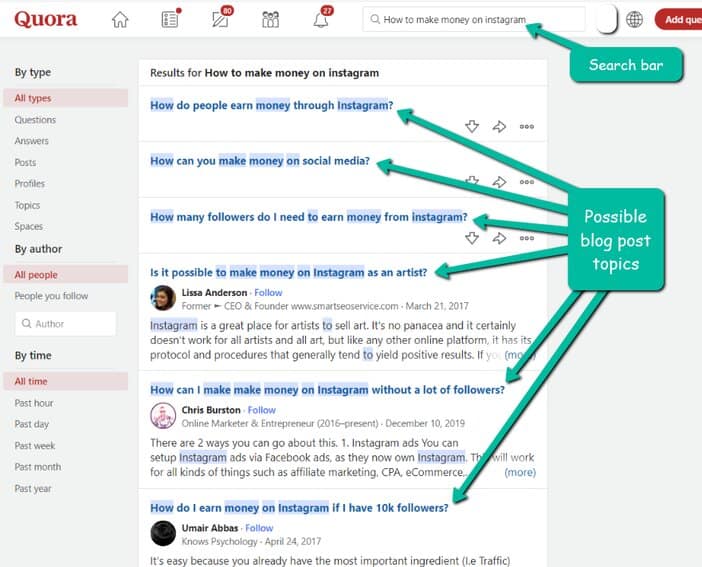The height and width of the screenshot is (567, 702).
Task: Filter results to Past day
Action: pyautogui.click(x=31, y=424)
